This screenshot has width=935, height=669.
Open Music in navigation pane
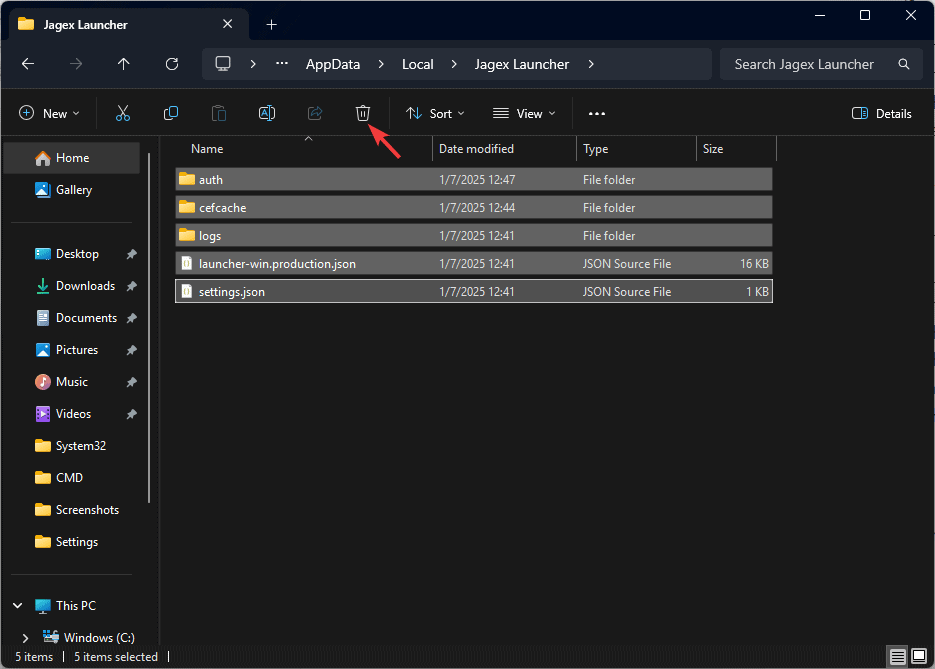click(x=72, y=382)
